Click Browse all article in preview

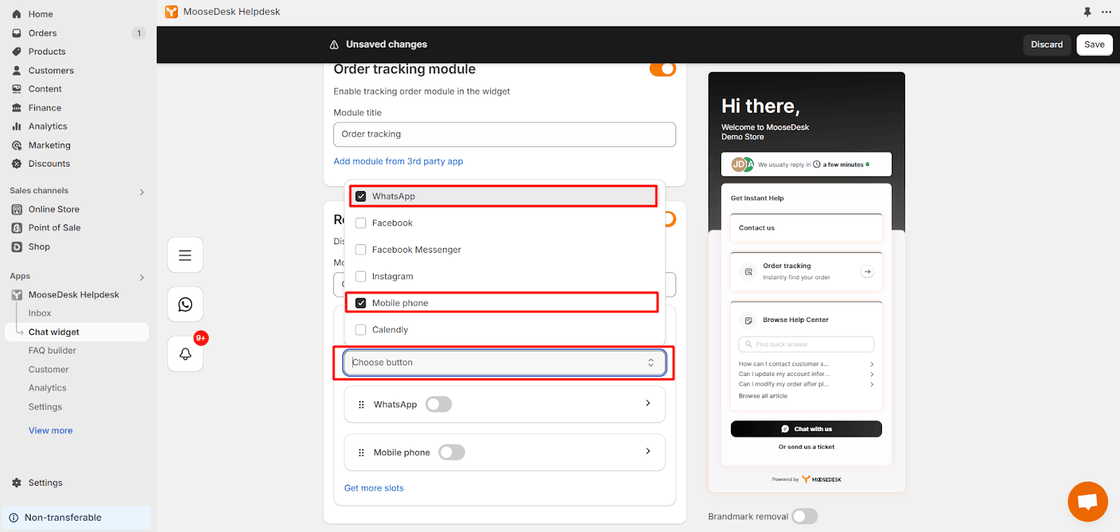pyautogui.click(x=763, y=396)
